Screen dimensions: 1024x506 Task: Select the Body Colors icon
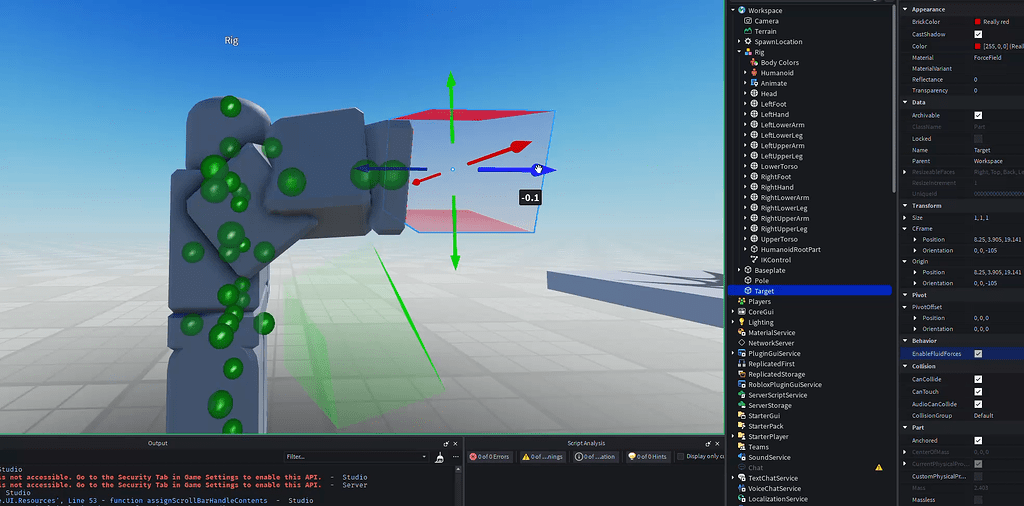(754, 63)
